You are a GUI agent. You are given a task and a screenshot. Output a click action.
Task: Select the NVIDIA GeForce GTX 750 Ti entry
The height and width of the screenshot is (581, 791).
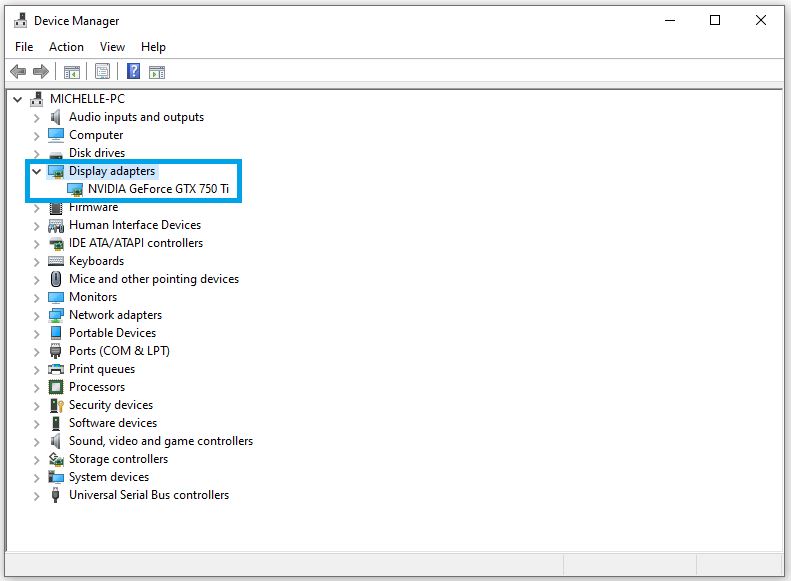point(158,189)
